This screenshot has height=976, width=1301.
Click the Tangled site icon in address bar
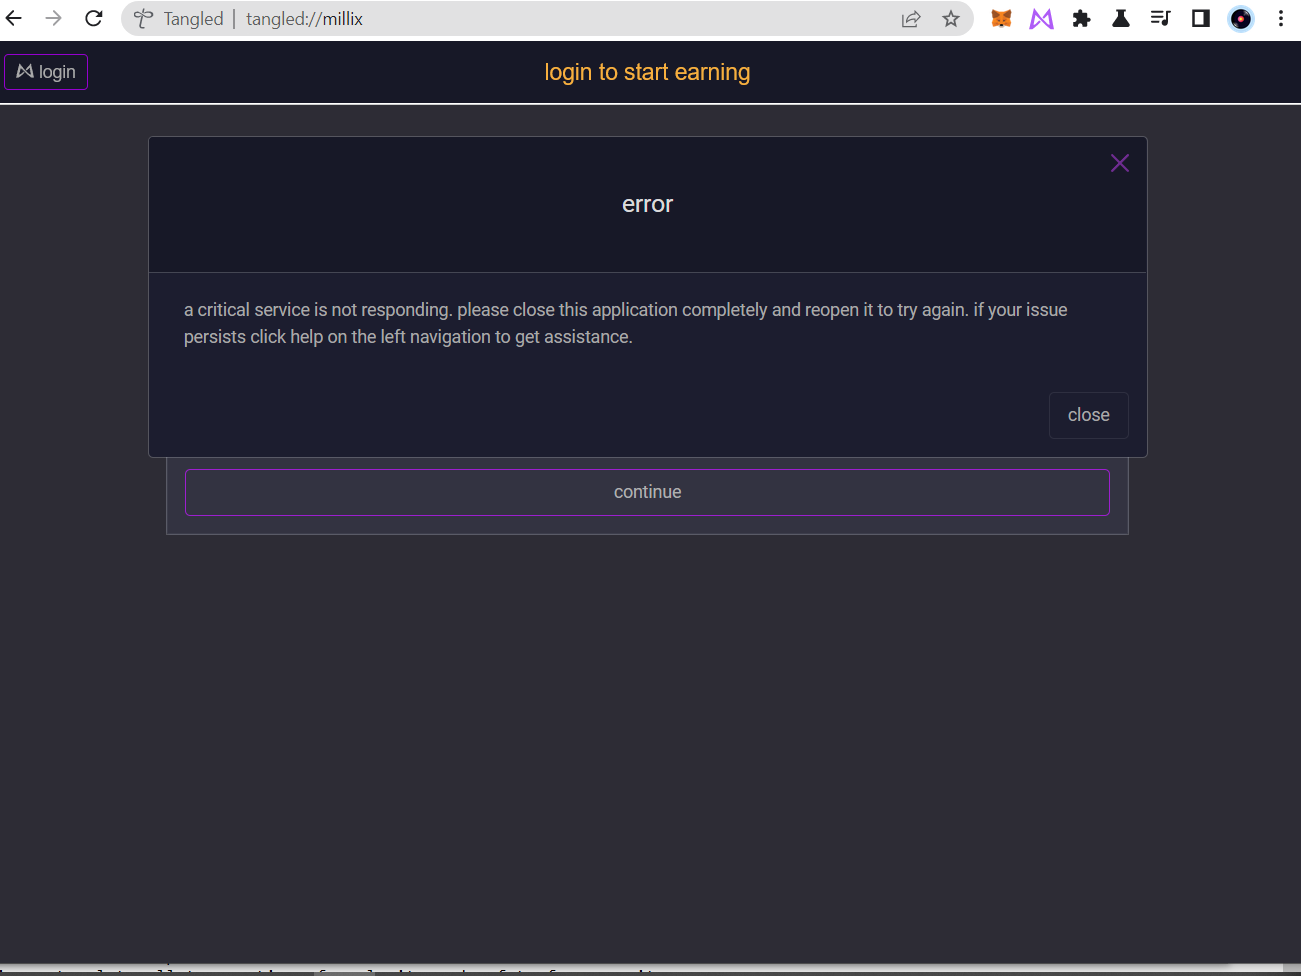(x=144, y=19)
